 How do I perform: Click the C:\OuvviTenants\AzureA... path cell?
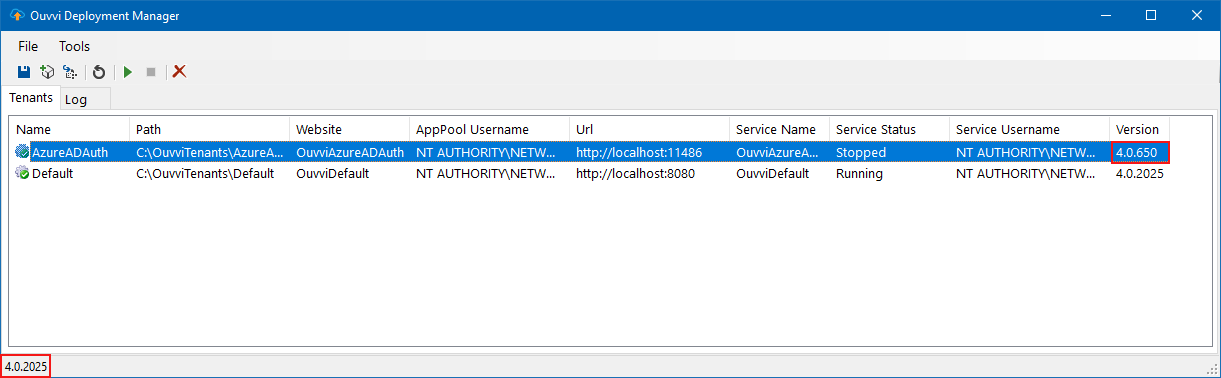[x=210, y=152]
